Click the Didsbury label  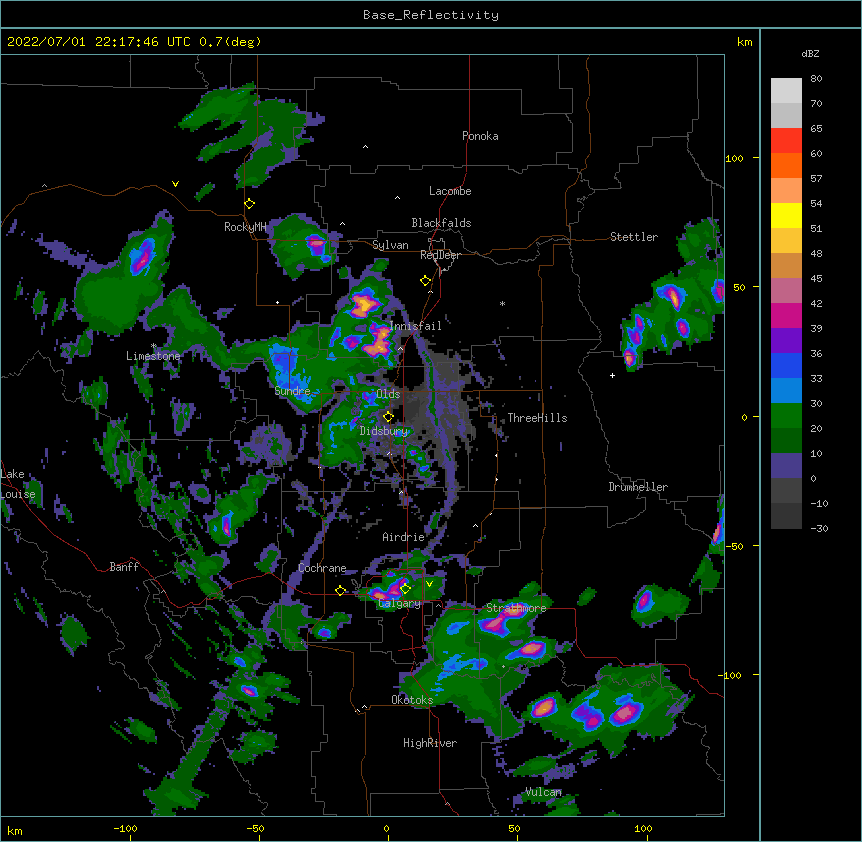[x=384, y=431]
